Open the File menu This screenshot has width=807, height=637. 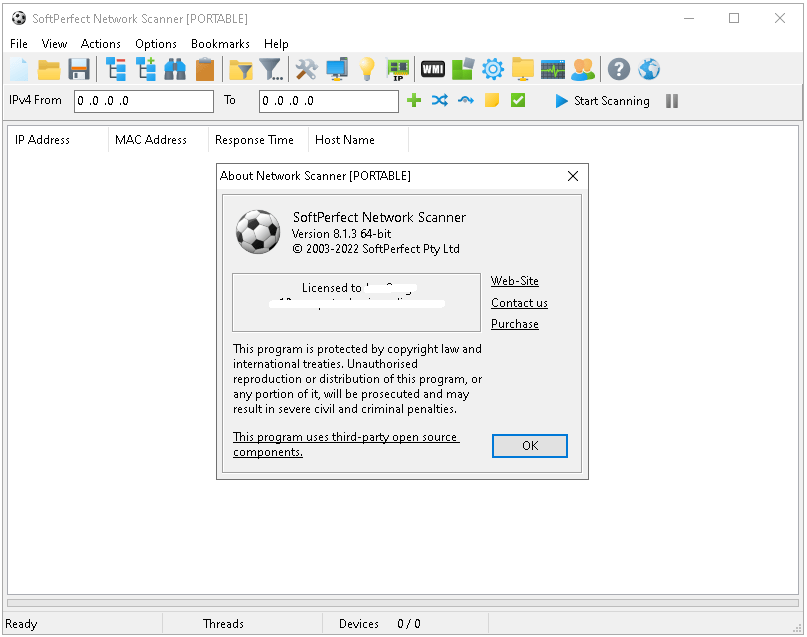click(x=19, y=44)
